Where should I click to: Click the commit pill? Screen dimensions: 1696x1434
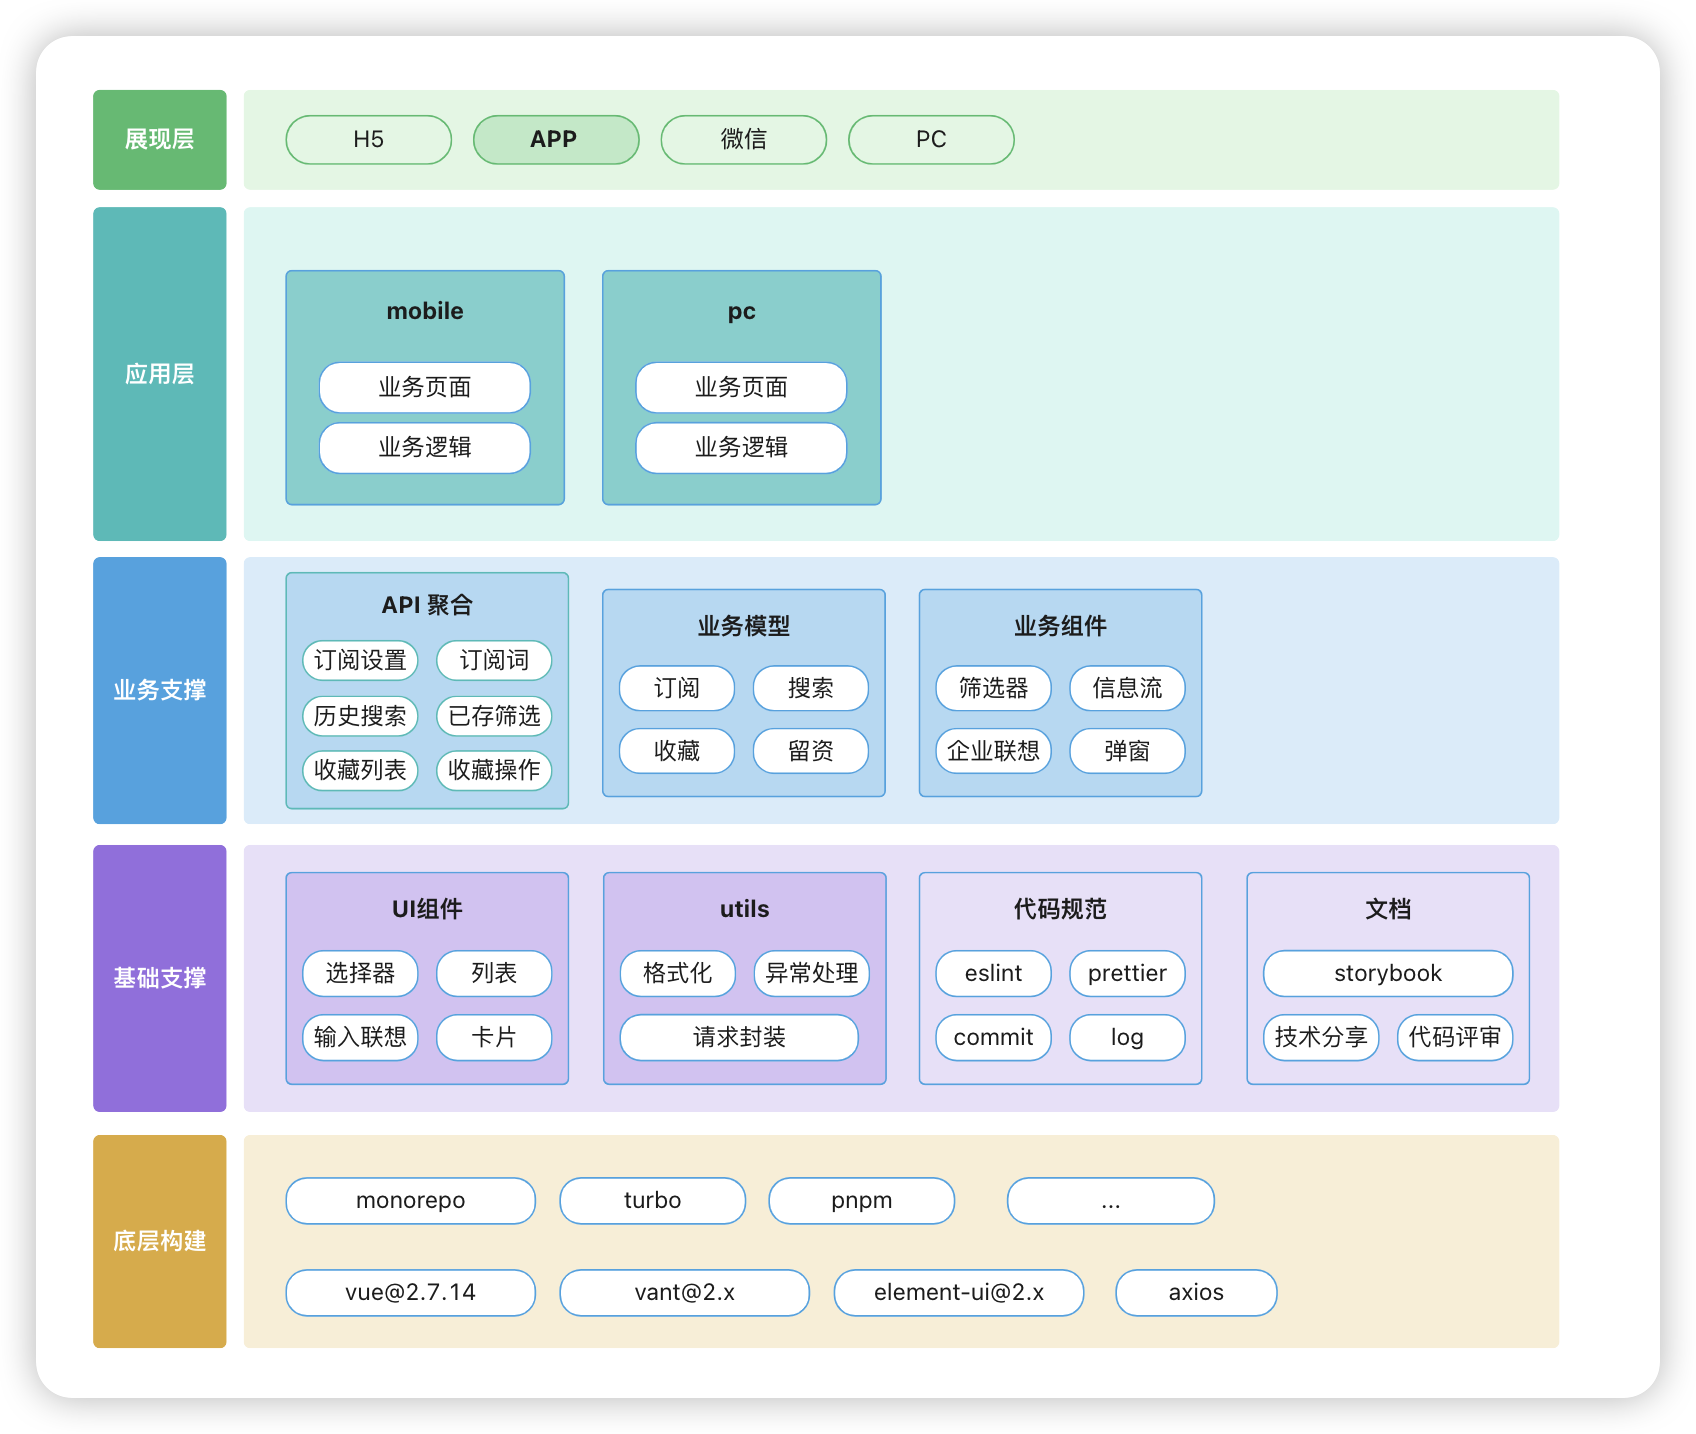[994, 1037]
